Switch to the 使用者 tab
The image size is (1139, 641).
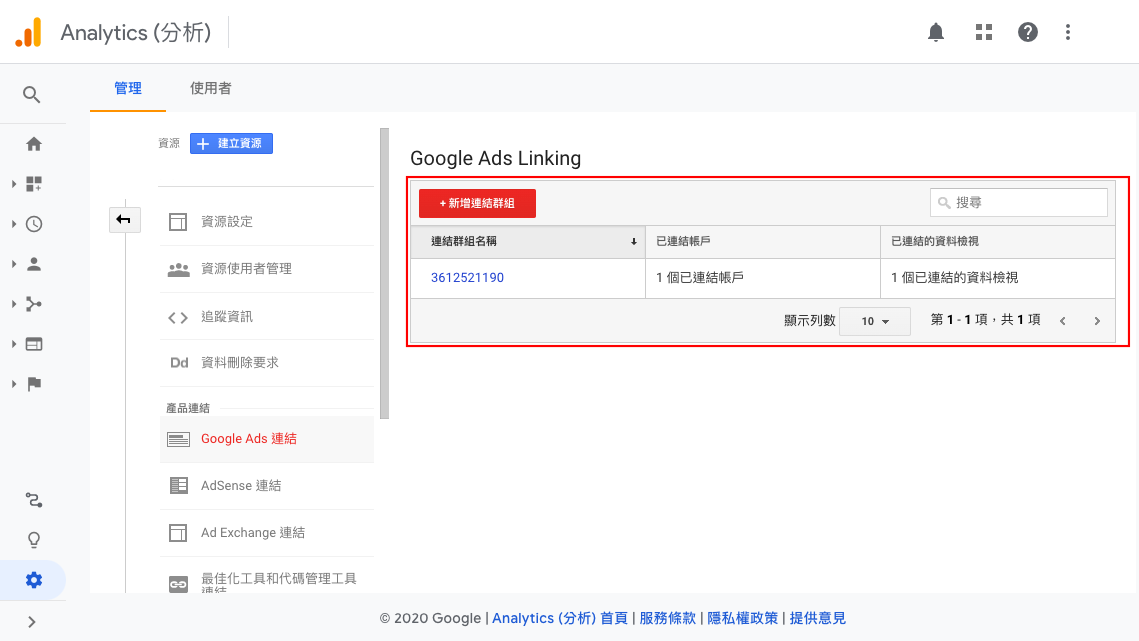[x=211, y=89]
